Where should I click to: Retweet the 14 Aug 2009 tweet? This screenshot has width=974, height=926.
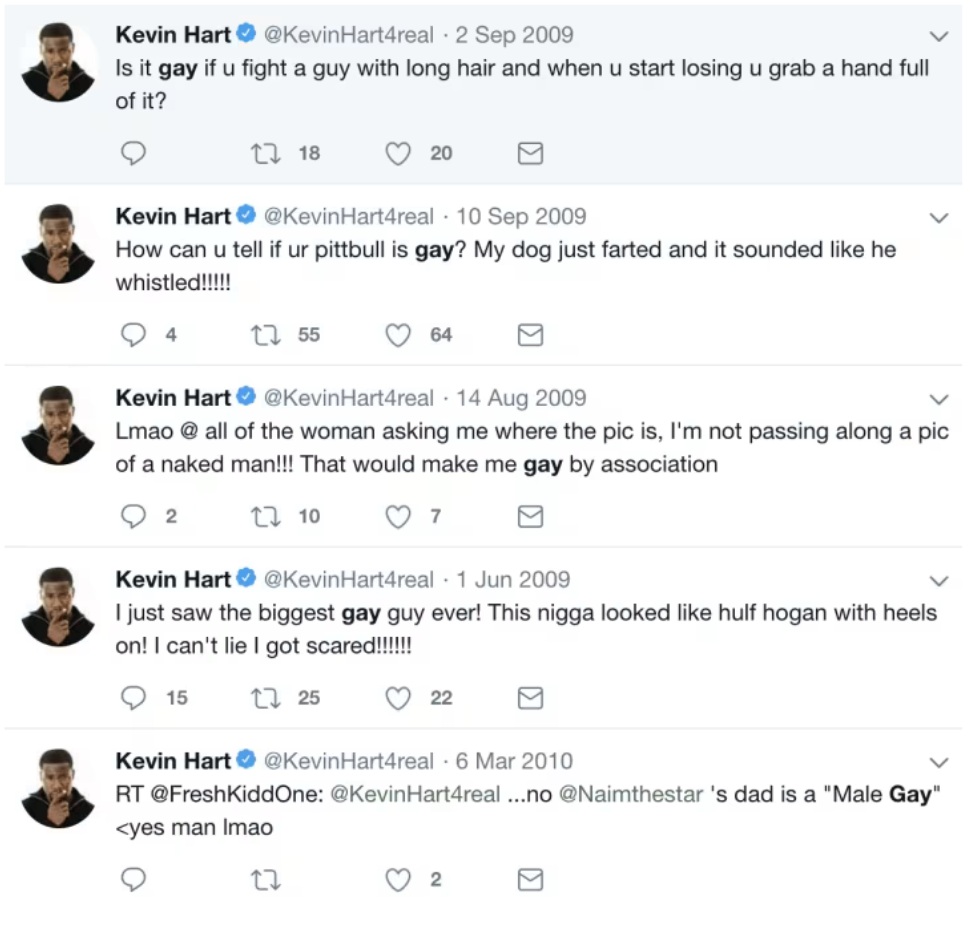pos(264,517)
